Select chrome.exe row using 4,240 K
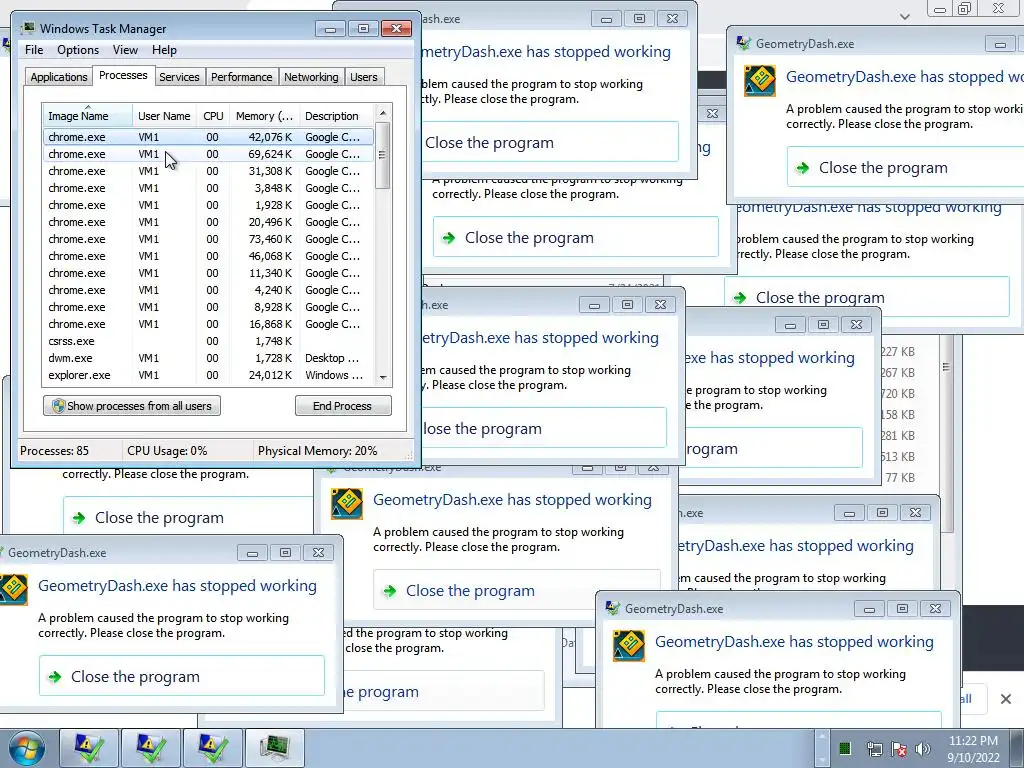Screen dimensions: 1024x768 pyautogui.click(x=209, y=290)
